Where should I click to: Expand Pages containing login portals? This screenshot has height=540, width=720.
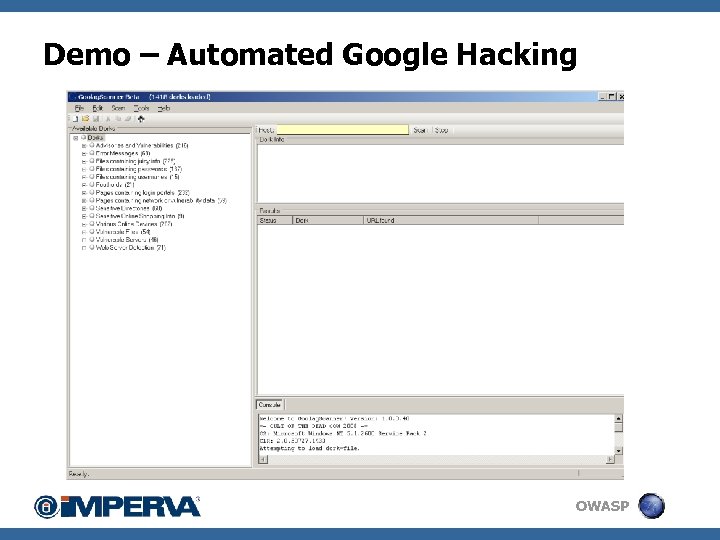[x=84, y=193]
